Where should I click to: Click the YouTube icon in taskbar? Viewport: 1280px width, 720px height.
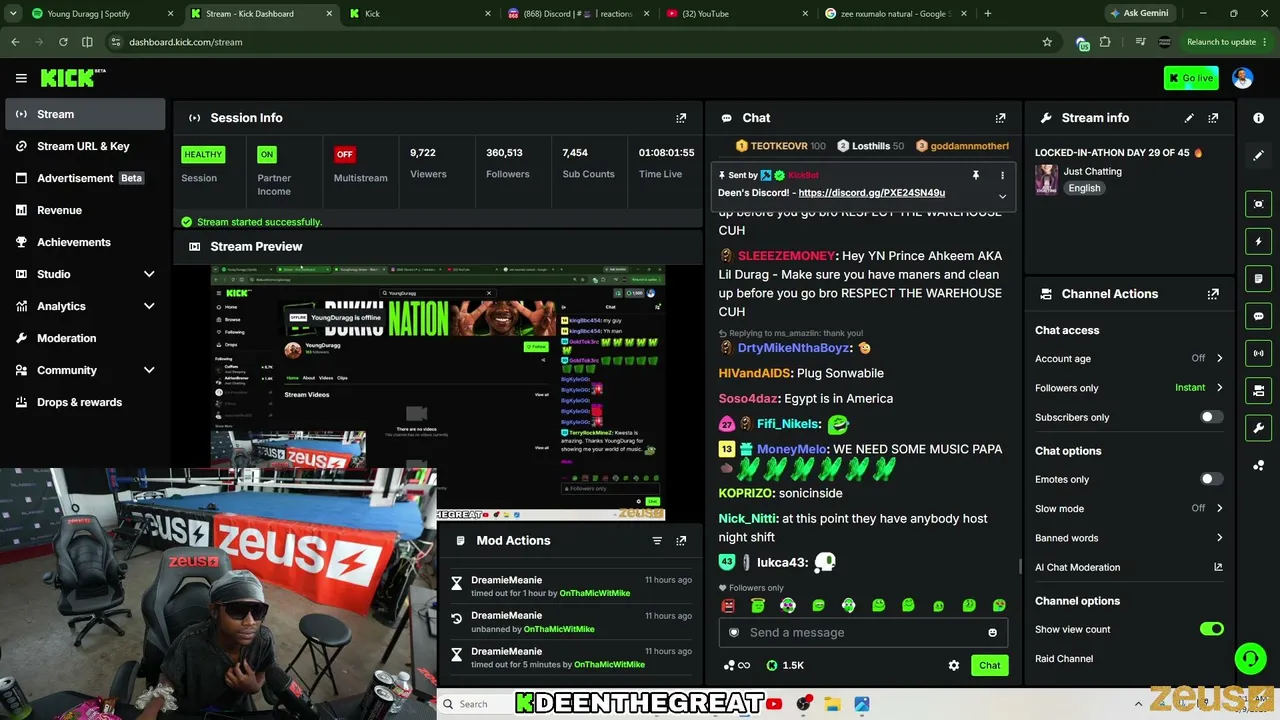click(x=774, y=704)
